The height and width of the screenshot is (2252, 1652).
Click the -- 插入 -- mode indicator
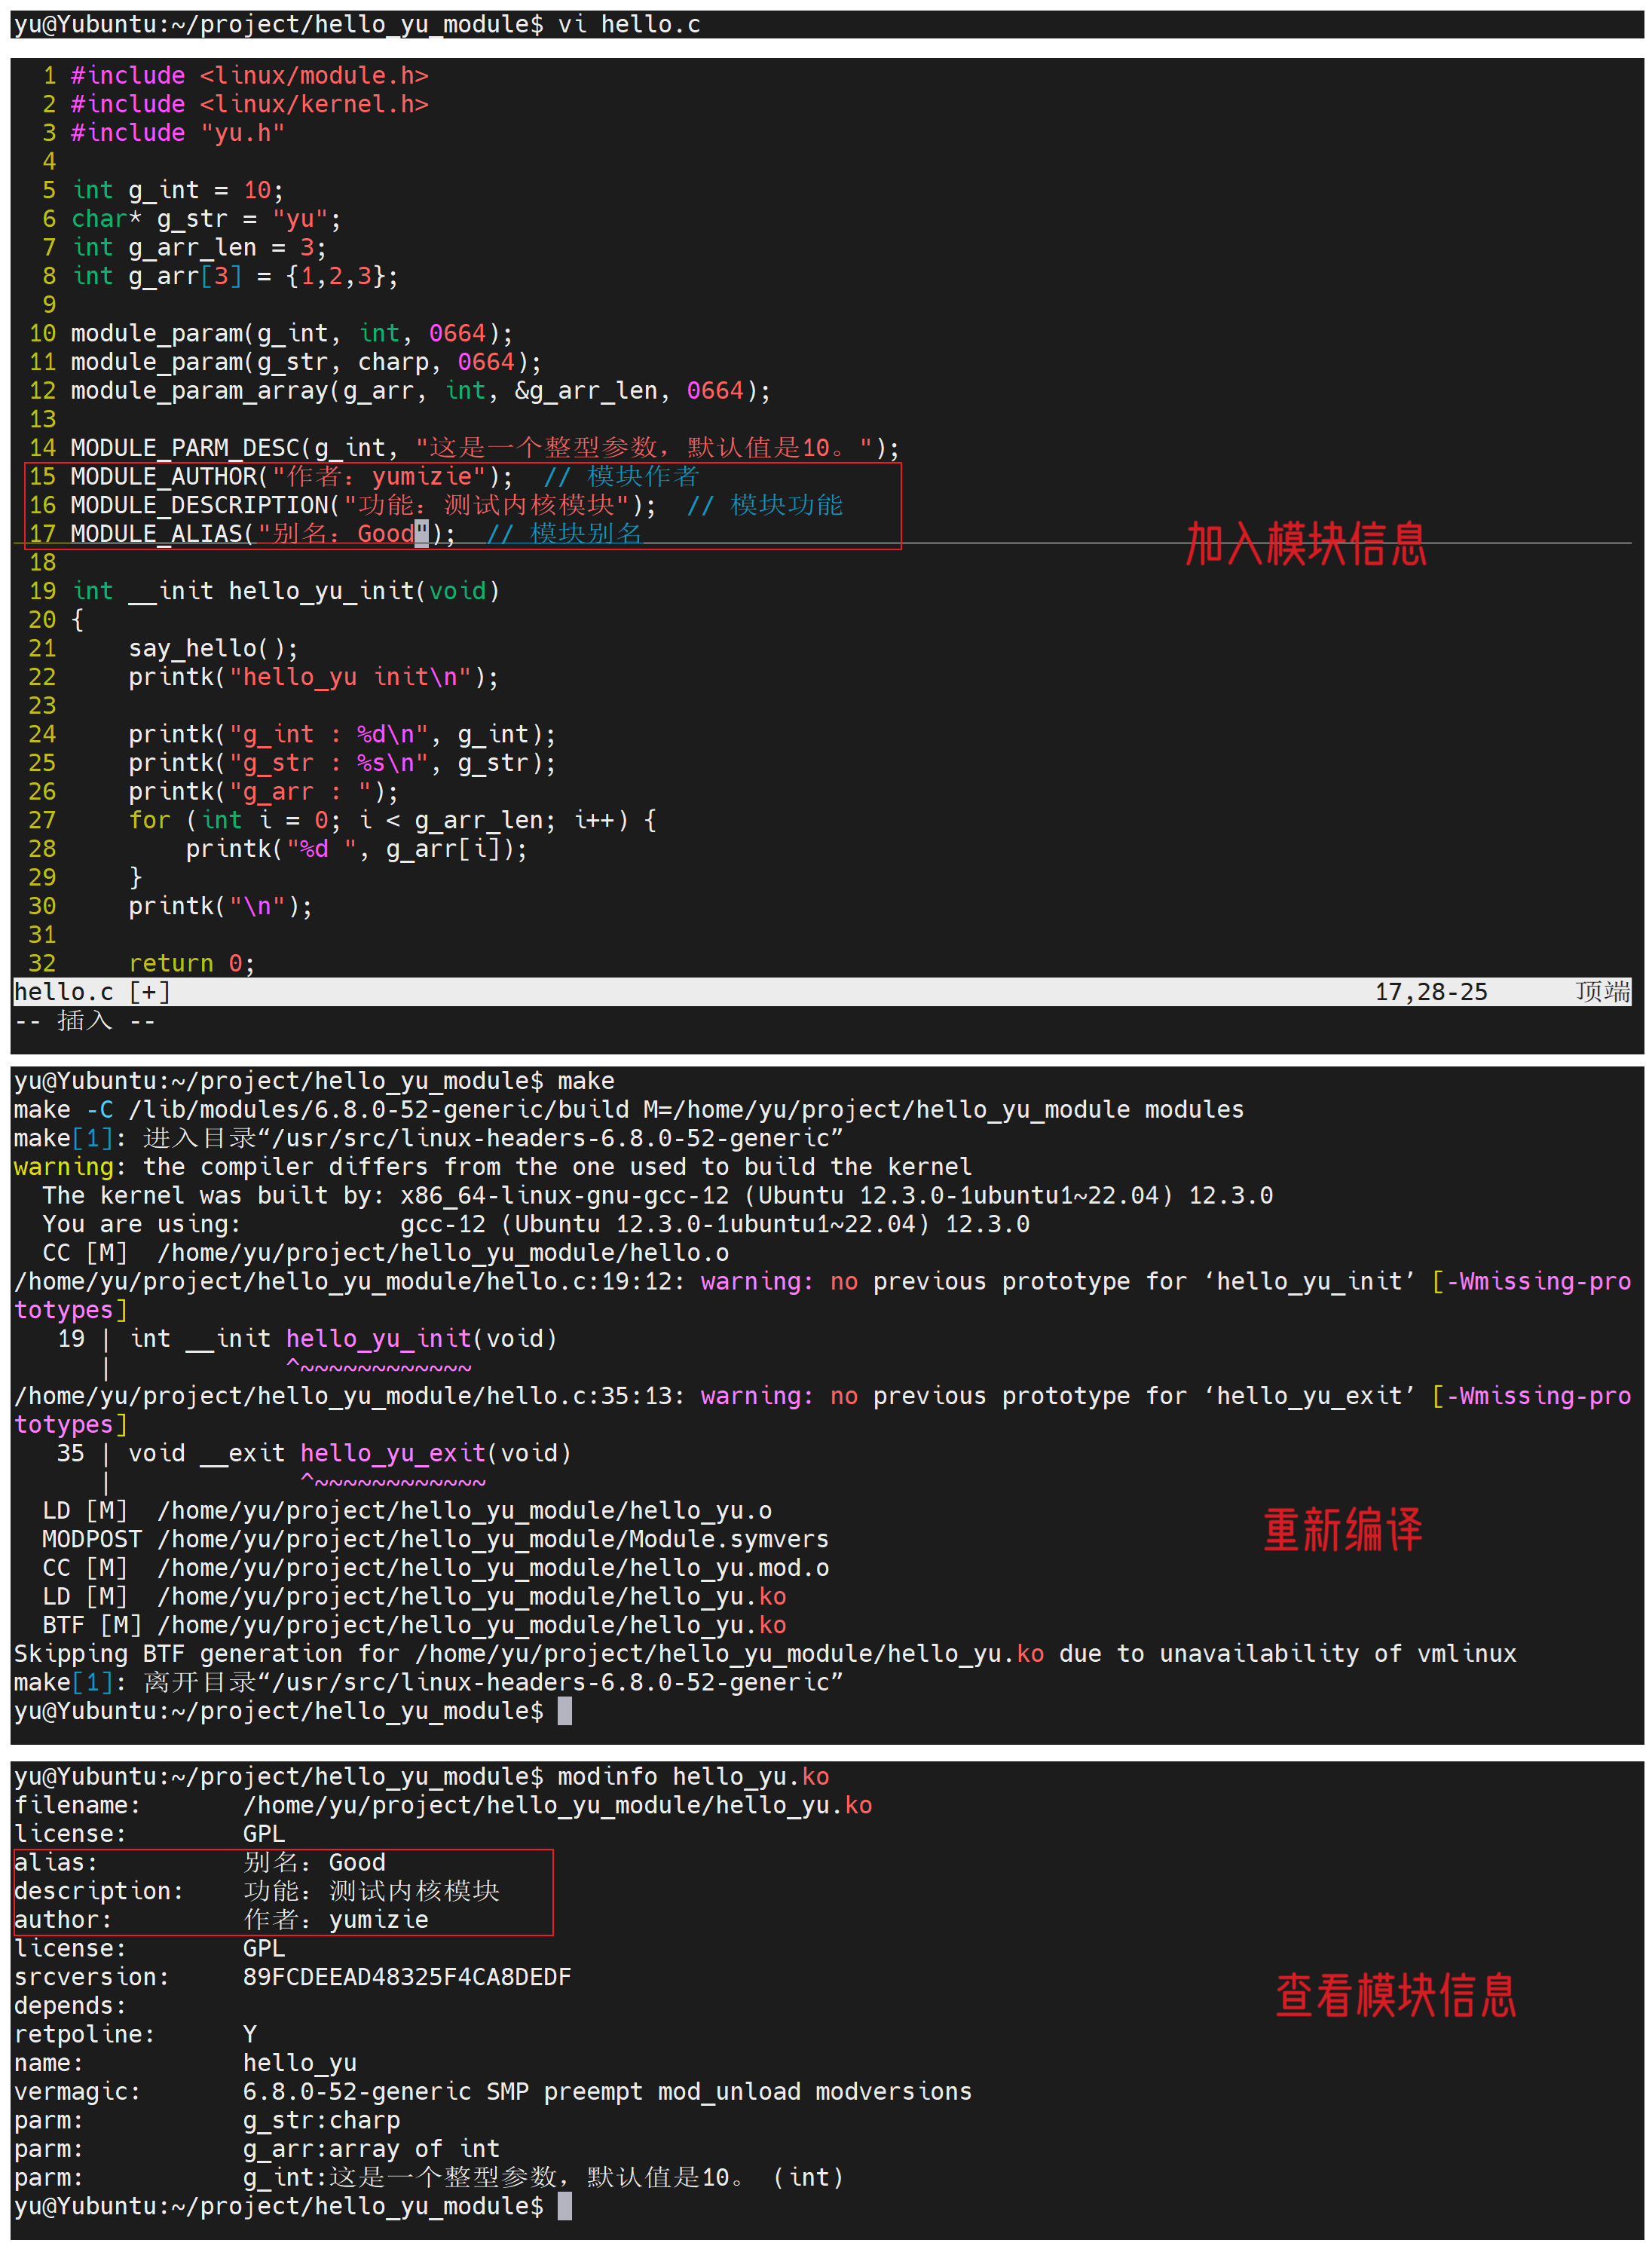[x=85, y=1021]
